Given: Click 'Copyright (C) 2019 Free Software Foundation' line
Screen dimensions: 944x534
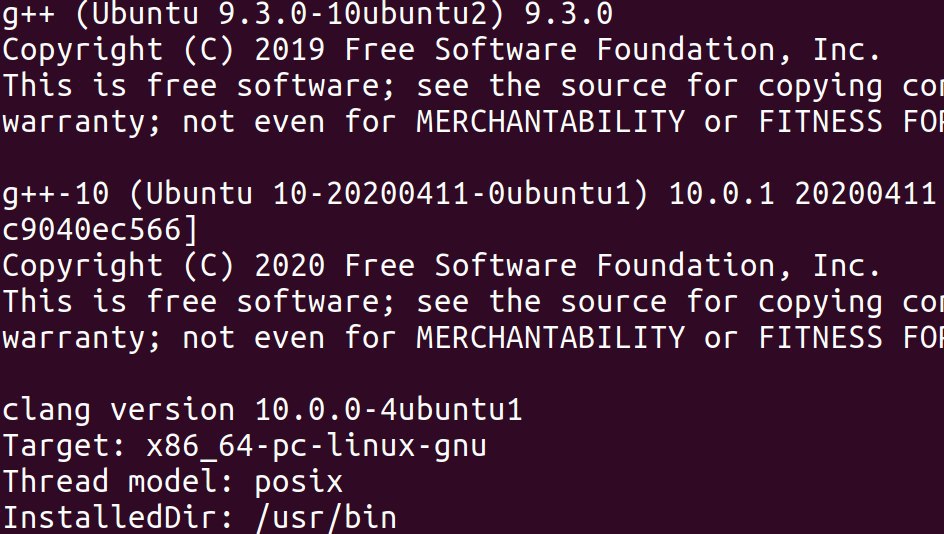Looking at the screenshot, I should click(x=442, y=50).
